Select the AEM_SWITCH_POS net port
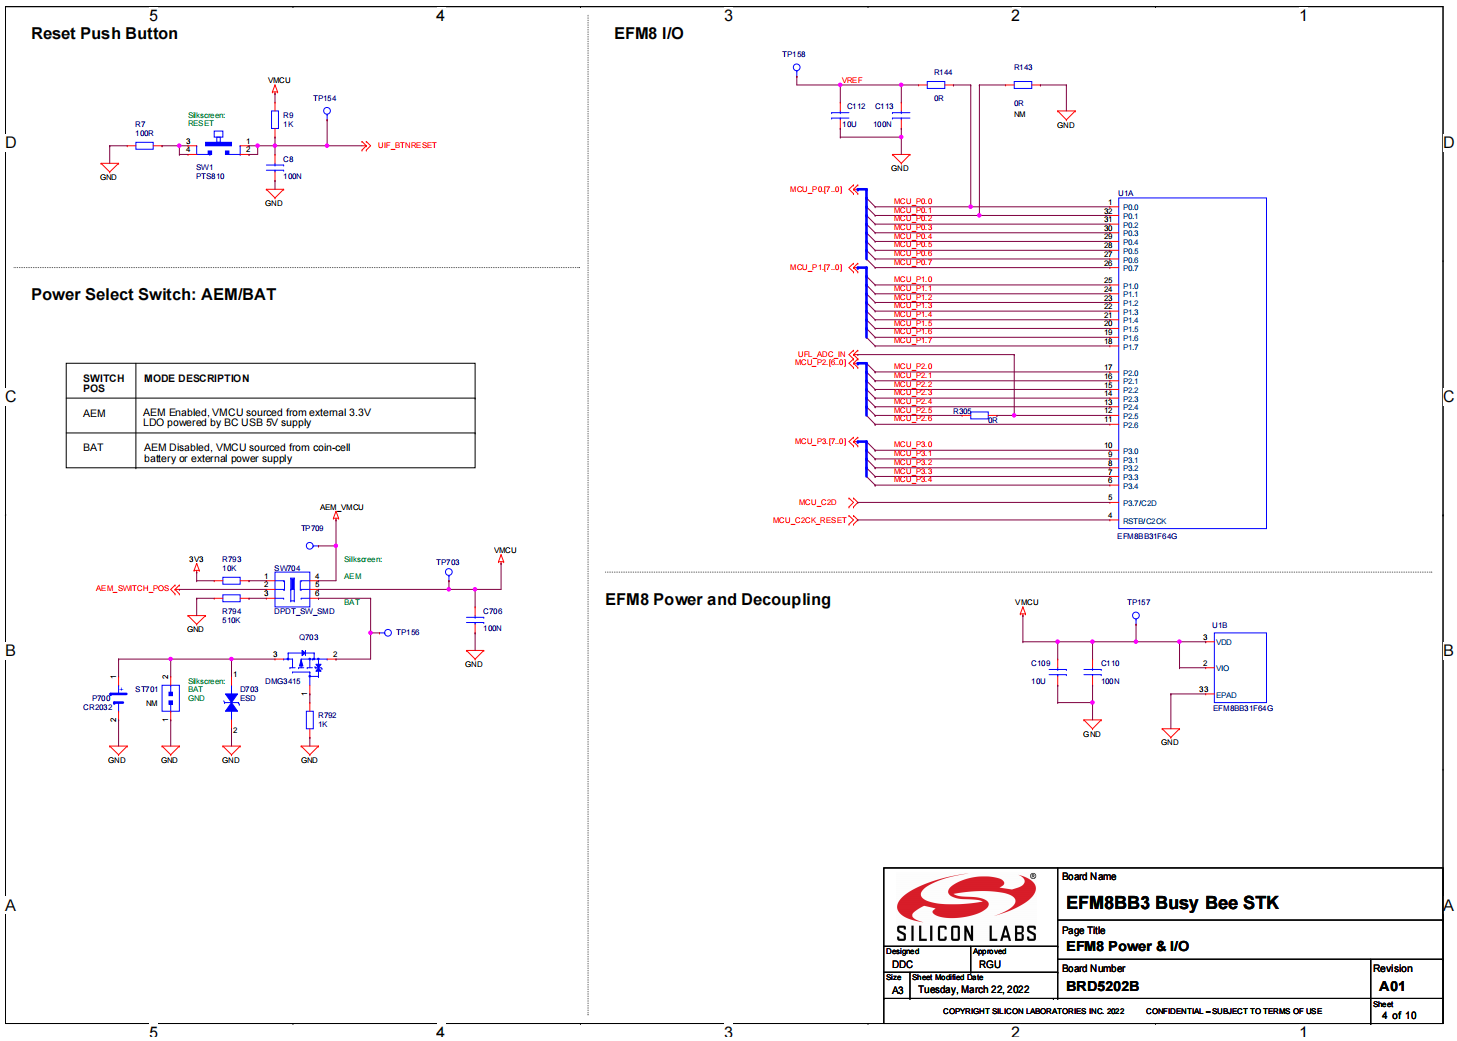Image resolution: width=1457 pixels, height=1041 pixels. (133, 589)
